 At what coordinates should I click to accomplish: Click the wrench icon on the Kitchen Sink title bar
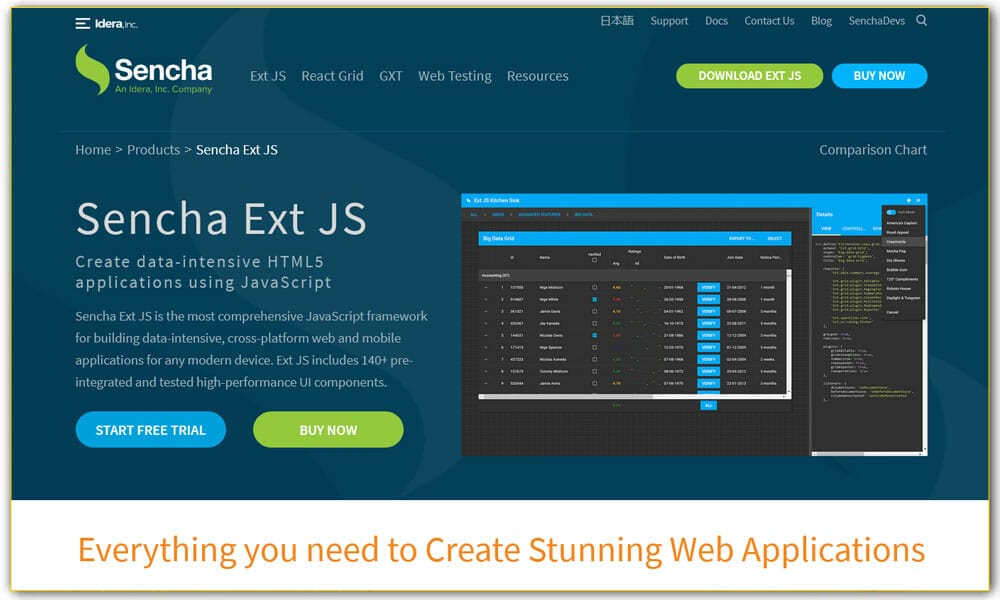pos(468,199)
